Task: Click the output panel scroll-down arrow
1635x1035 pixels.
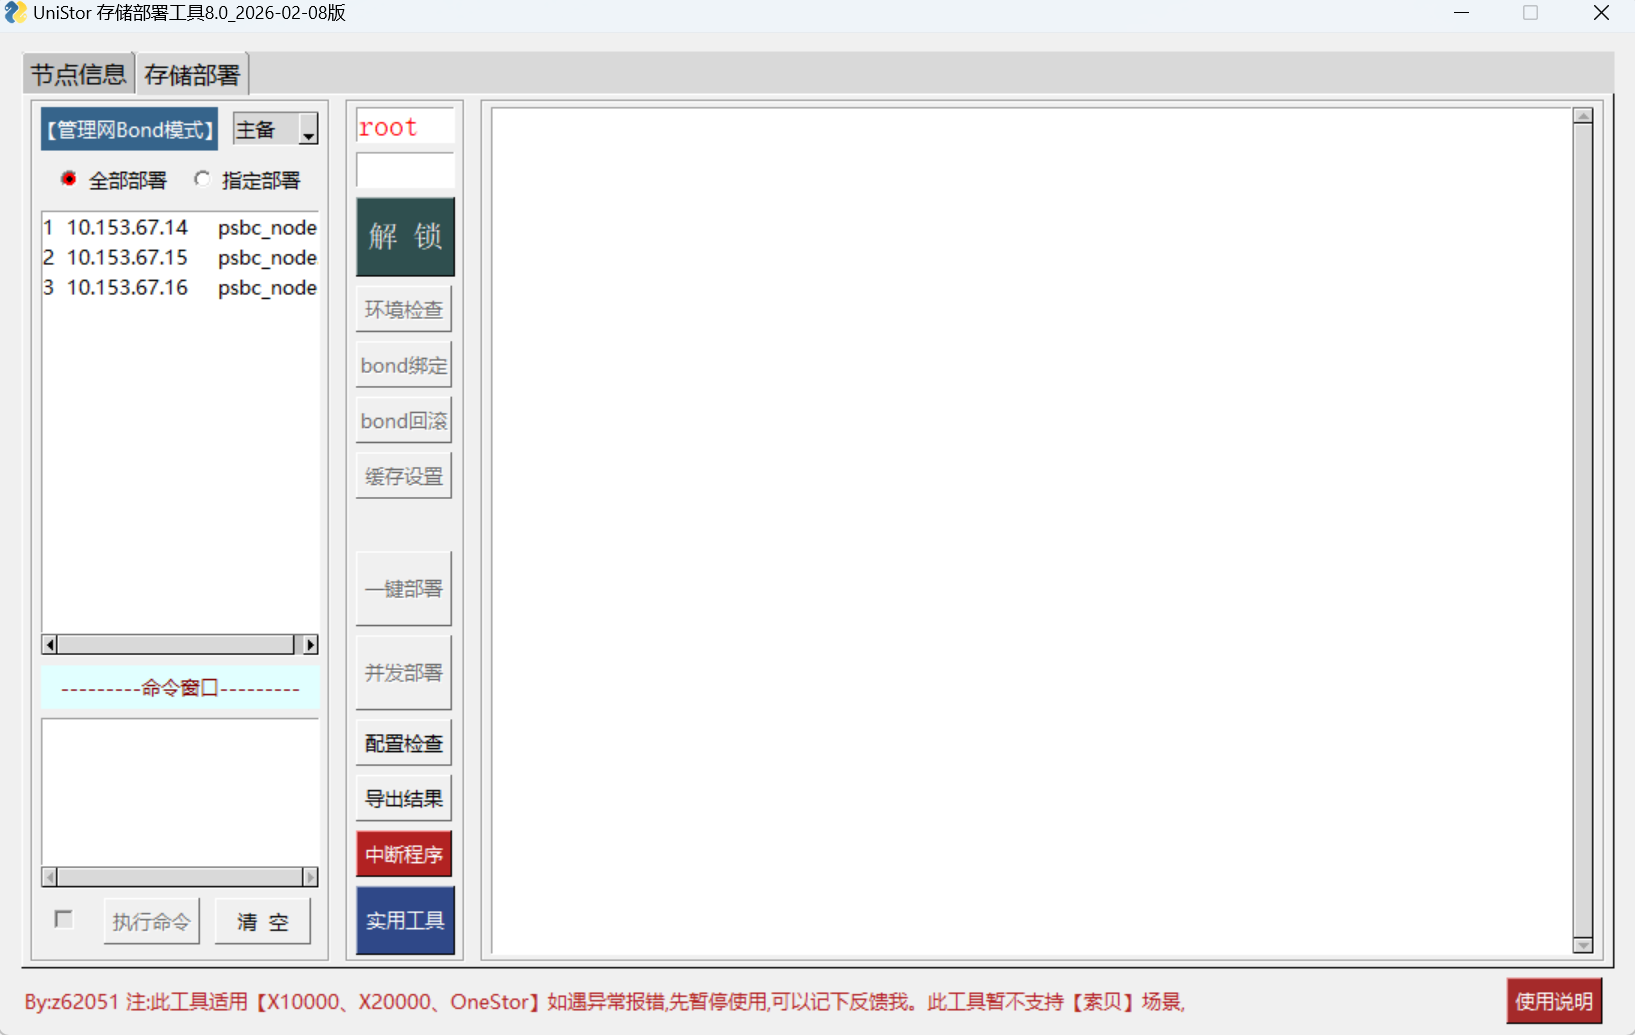Action: (x=1582, y=945)
